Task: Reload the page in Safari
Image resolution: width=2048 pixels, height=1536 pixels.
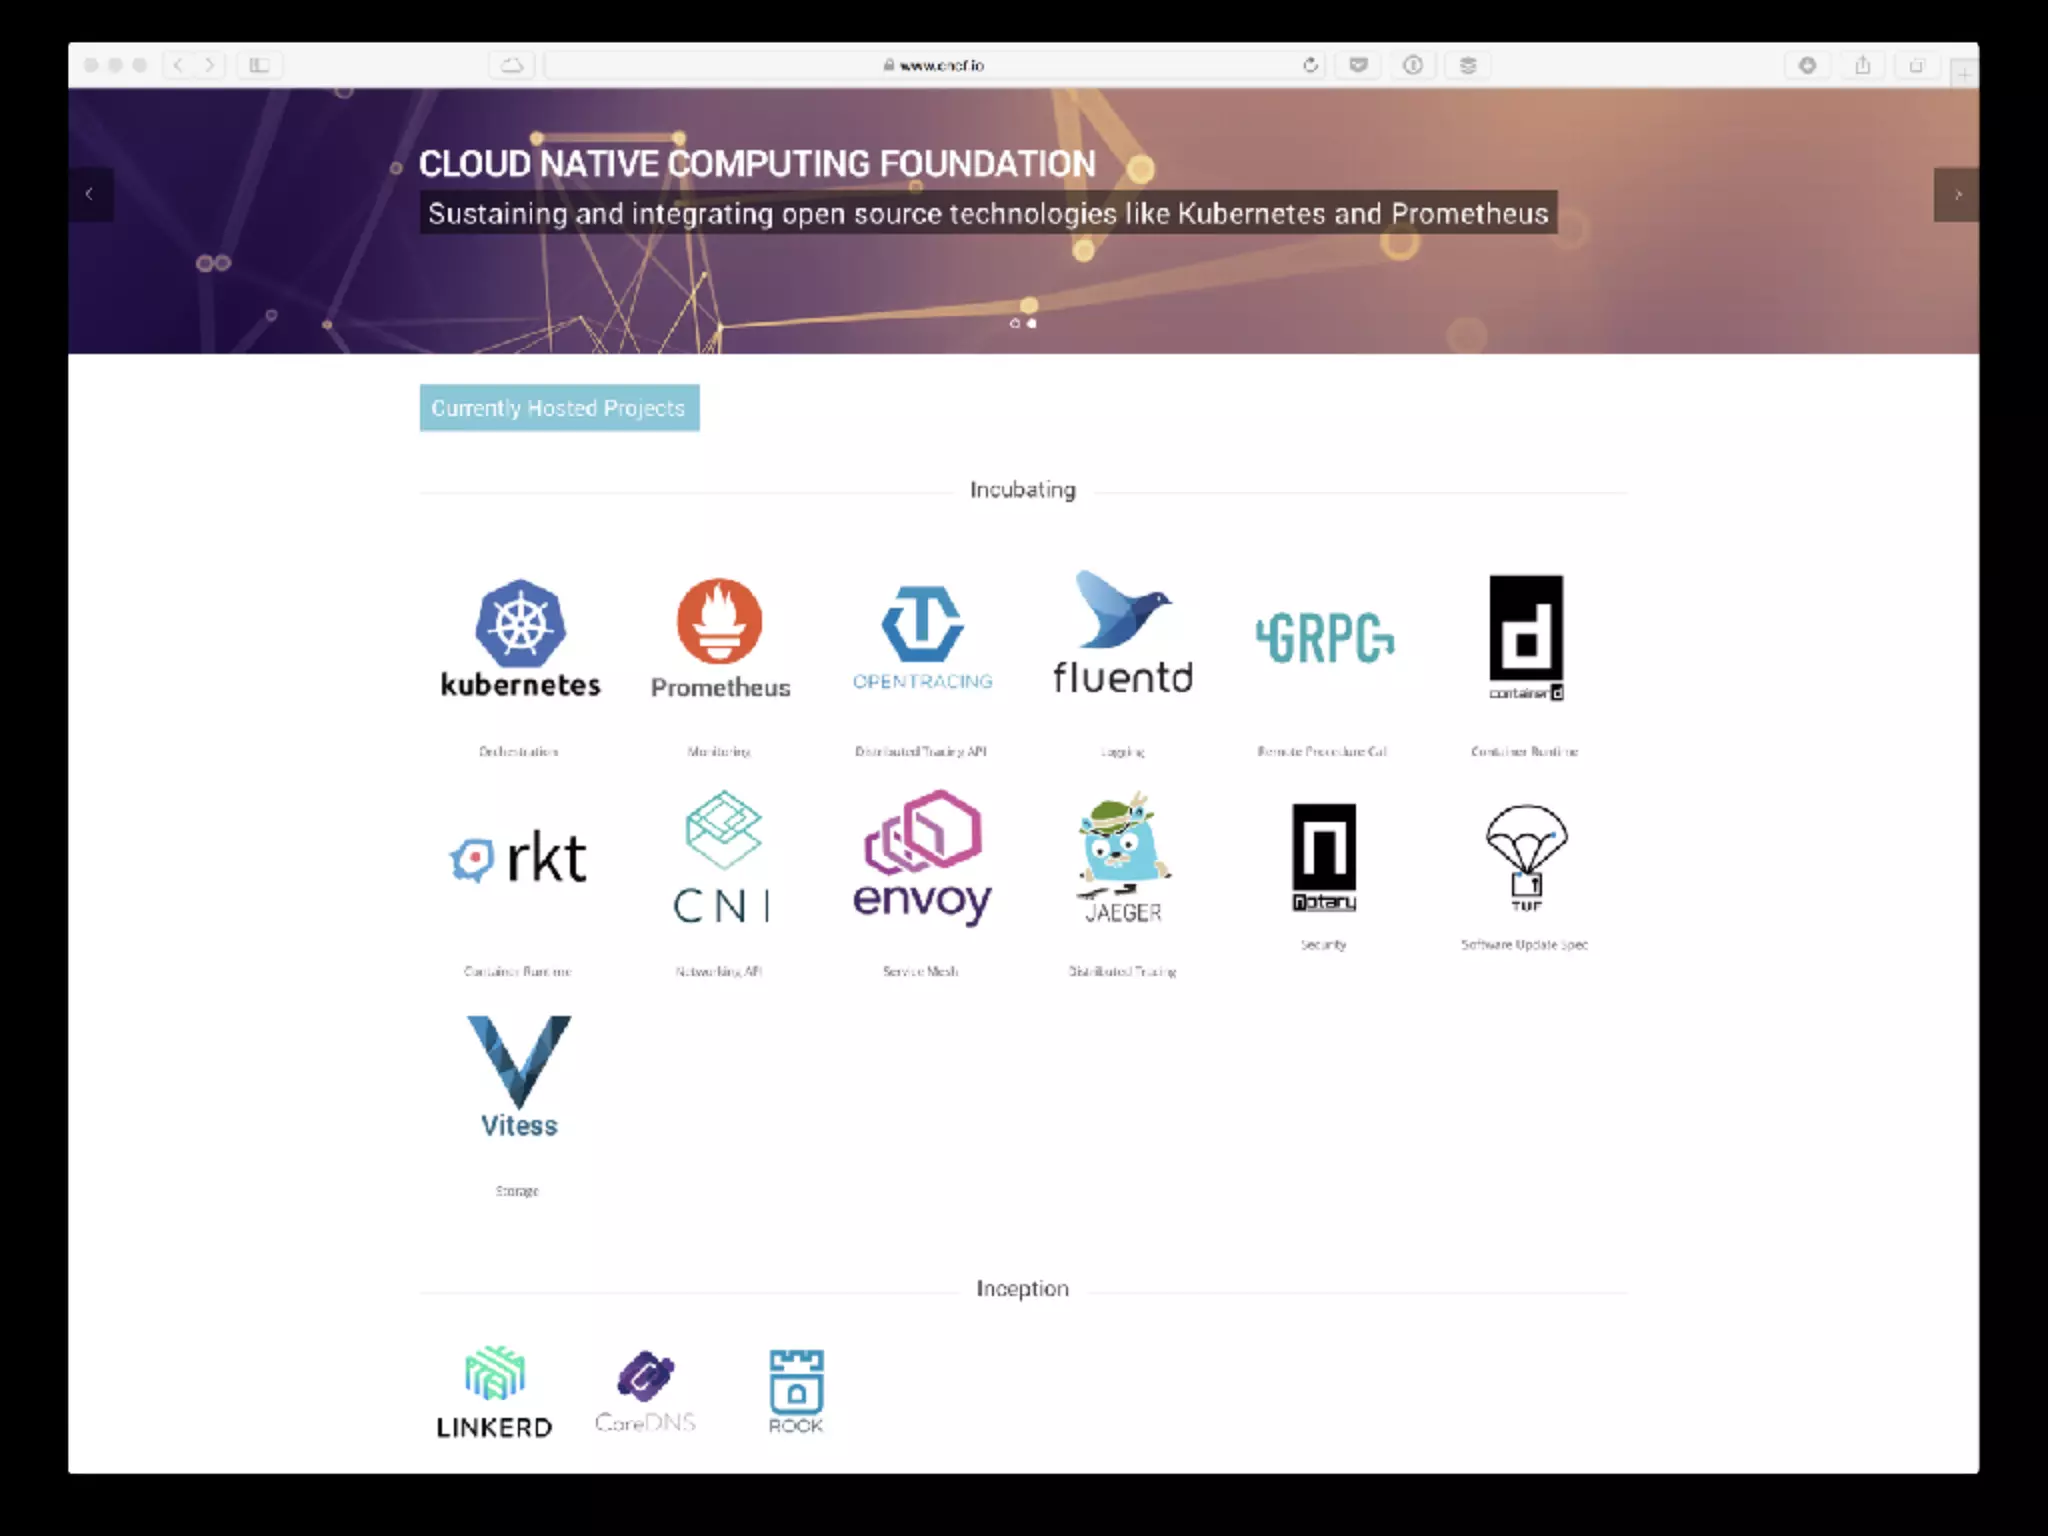Action: click(x=1310, y=65)
